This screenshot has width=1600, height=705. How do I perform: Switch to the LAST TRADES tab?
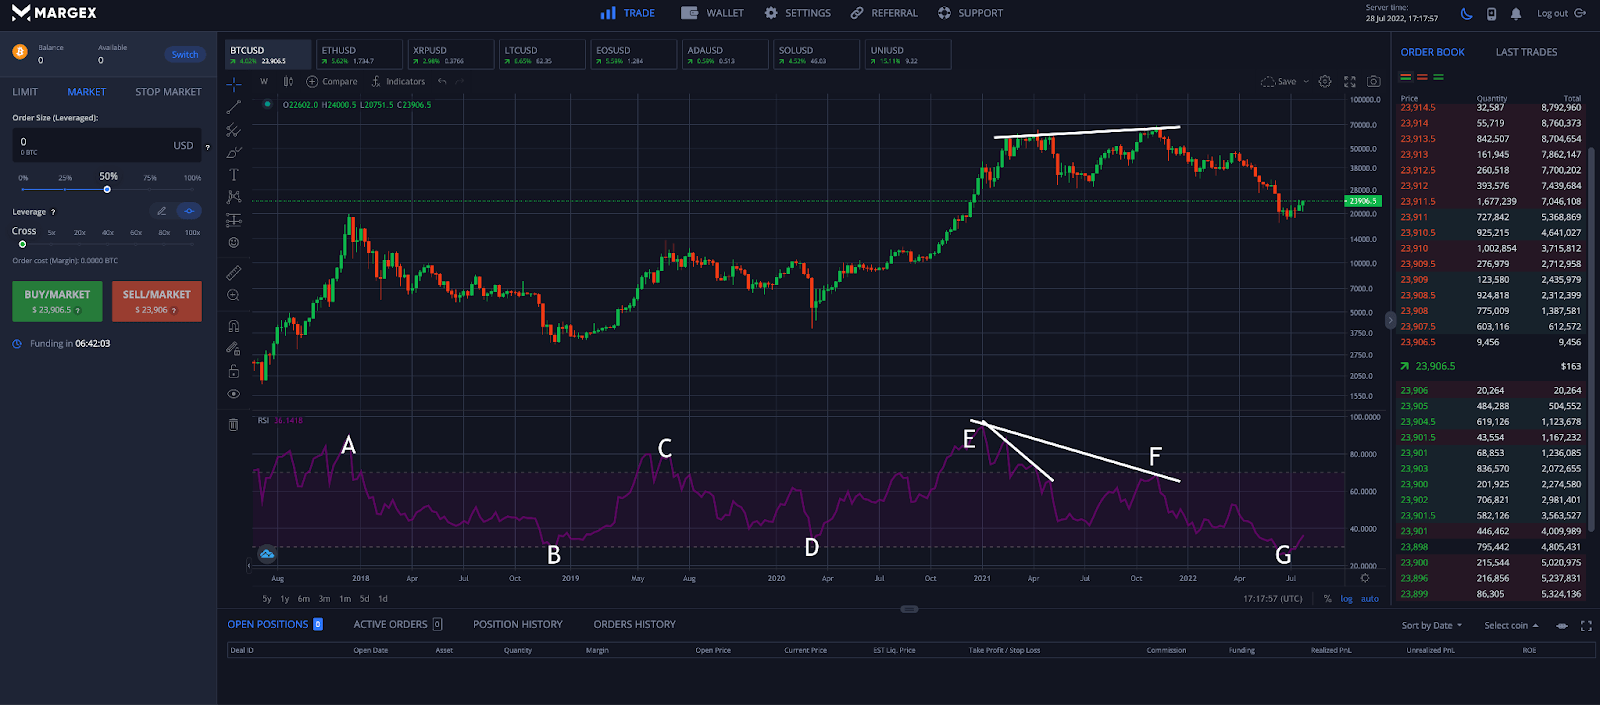click(1526, 52)
